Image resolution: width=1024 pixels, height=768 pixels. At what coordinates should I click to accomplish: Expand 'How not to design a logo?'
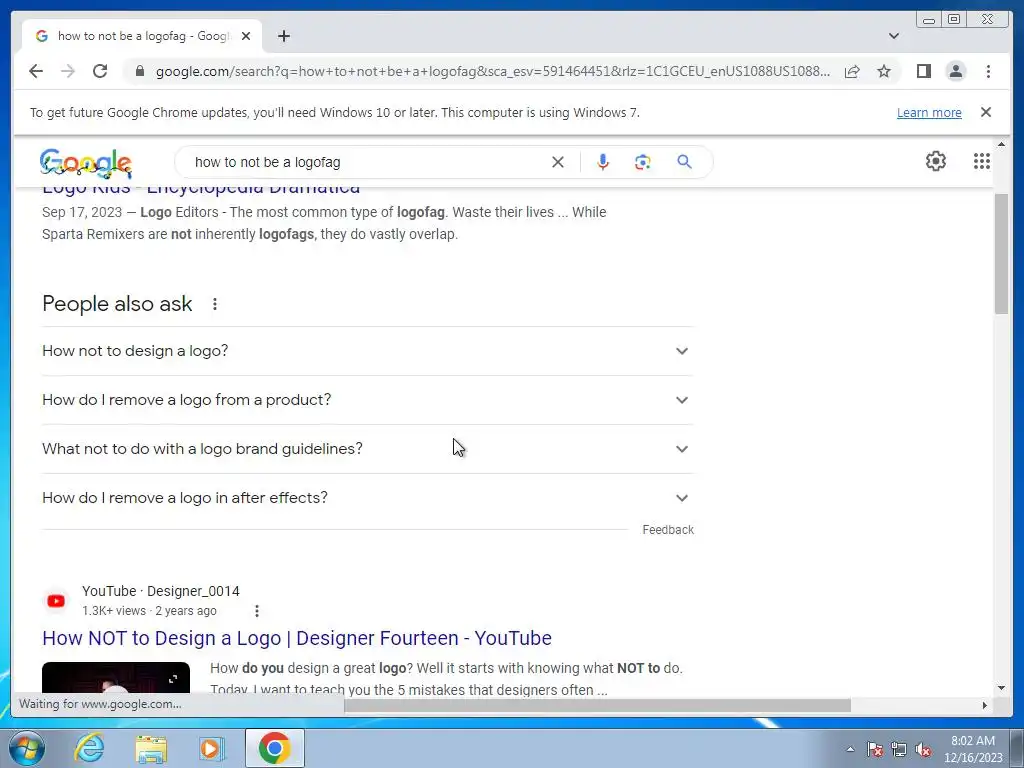point(367,351)
